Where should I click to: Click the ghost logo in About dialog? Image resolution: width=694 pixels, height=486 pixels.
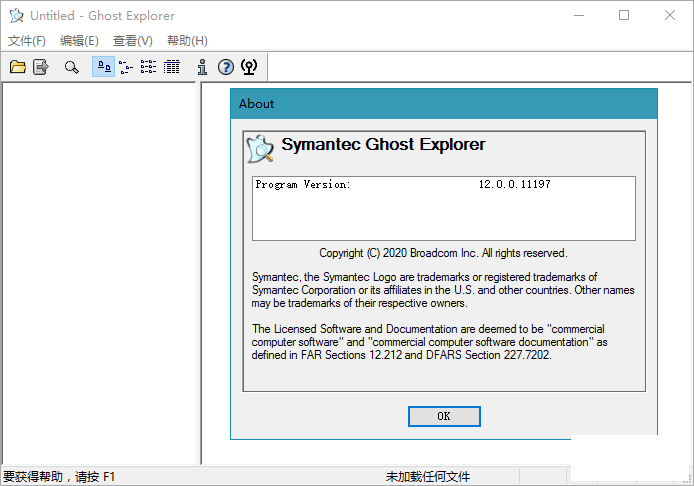[x=260, y=149]
